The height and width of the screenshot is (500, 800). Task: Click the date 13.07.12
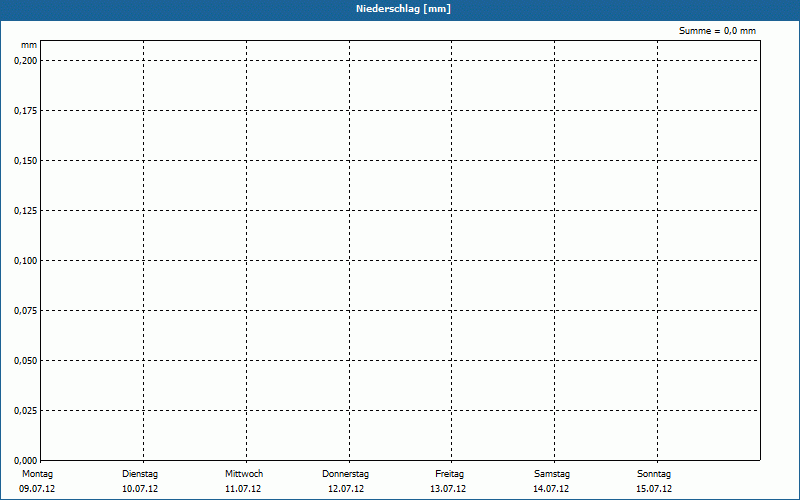click(x=448, y=489)
